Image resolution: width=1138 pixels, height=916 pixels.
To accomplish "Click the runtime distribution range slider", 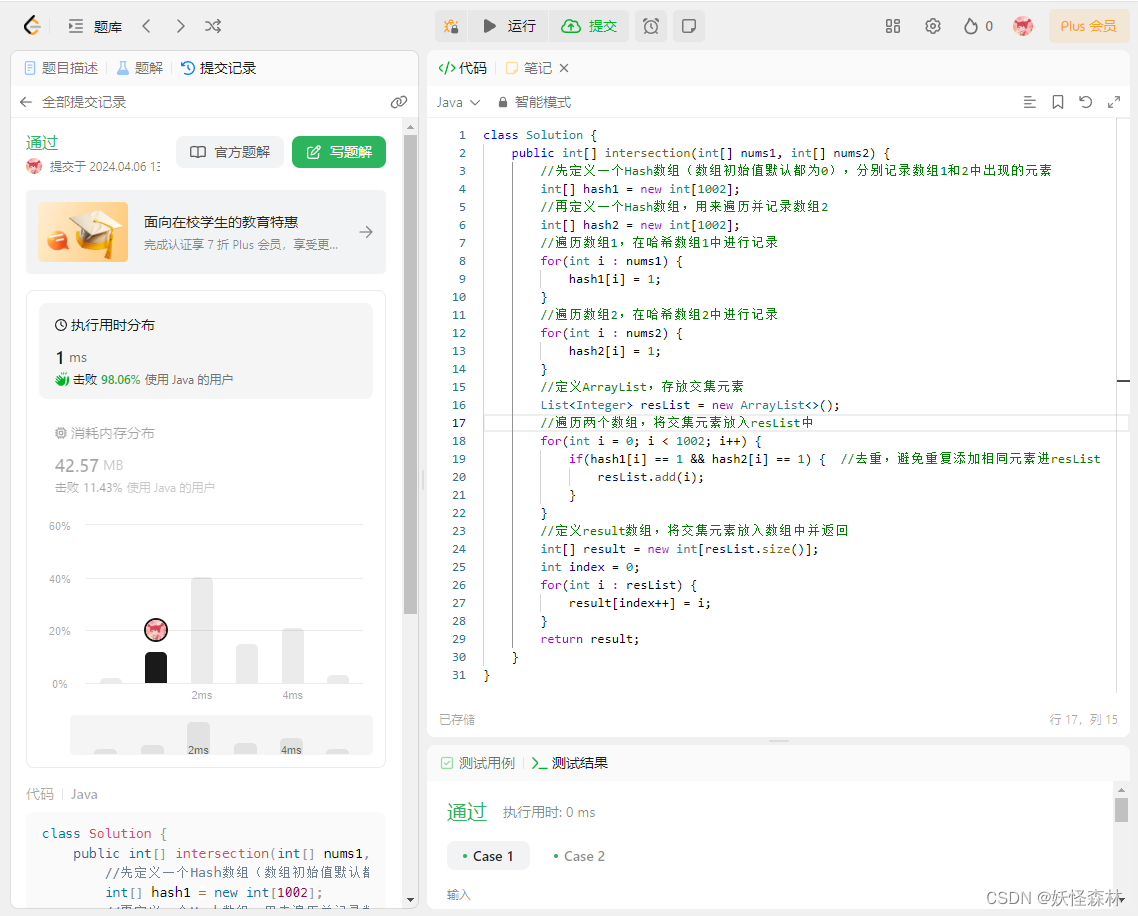I will (221, 735).
